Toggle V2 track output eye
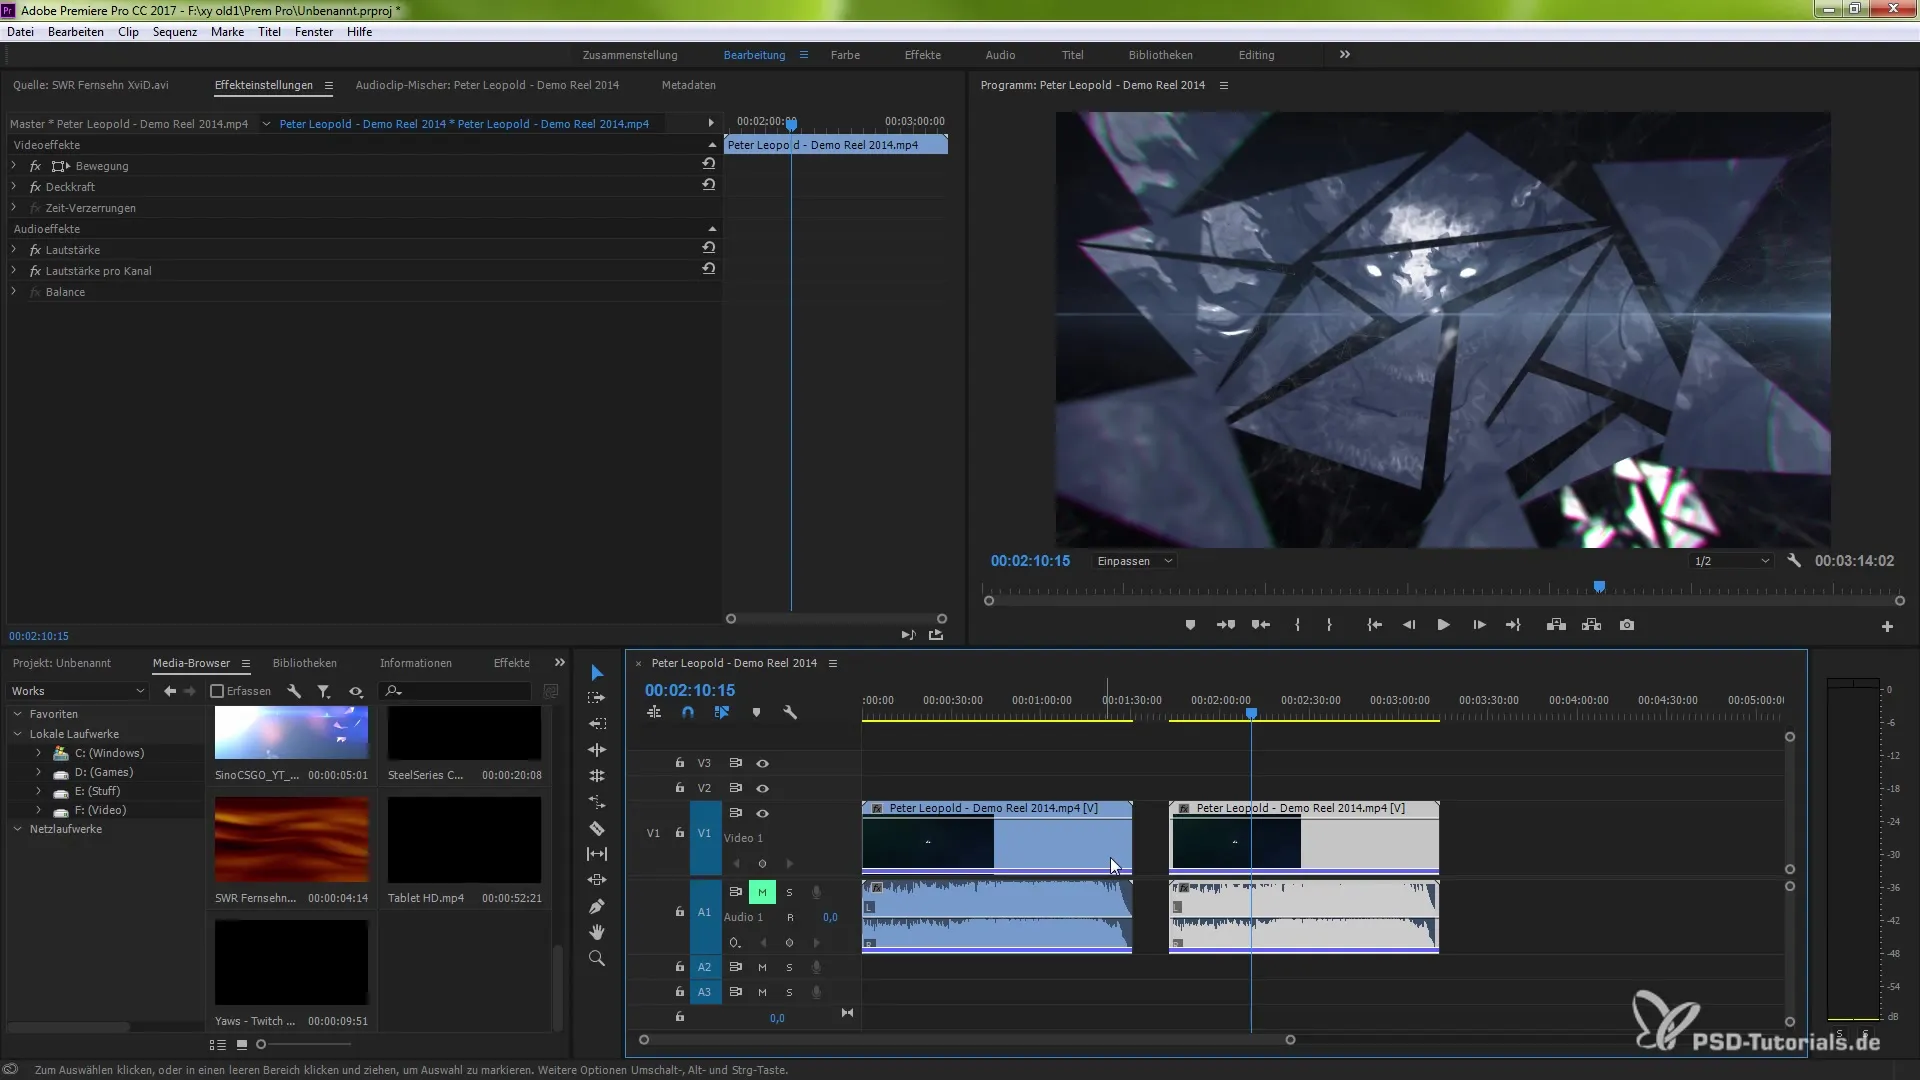This screenshot has height=1080, width=1920. (x=762, y=788)
